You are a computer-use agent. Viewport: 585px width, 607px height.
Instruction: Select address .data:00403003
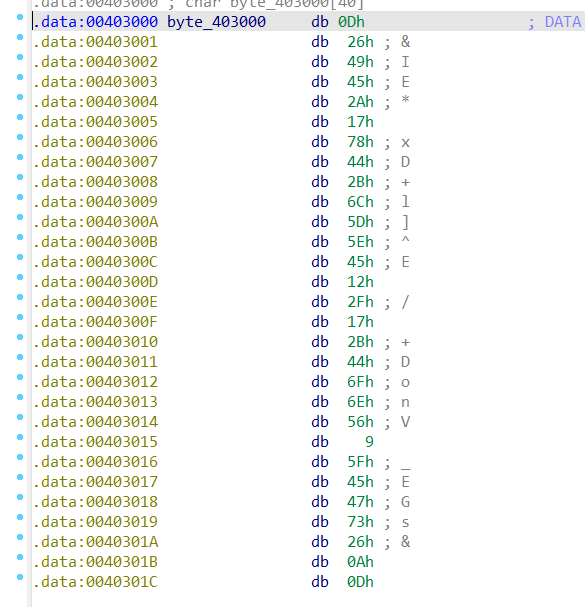click(x=95, y=82)
